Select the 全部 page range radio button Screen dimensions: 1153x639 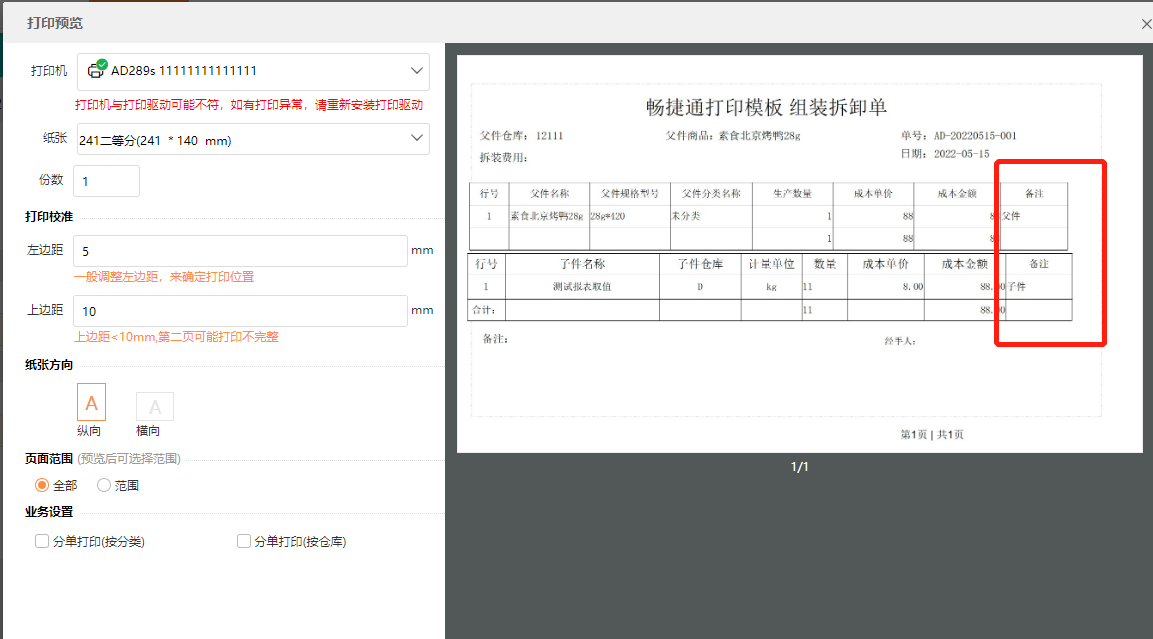coord(41,485)
